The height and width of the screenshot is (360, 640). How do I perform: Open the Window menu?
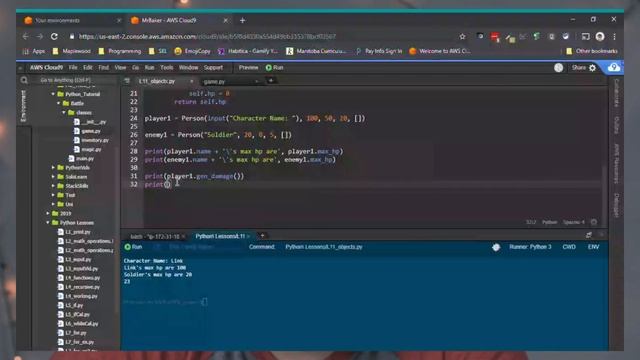[x=188, y=68]
